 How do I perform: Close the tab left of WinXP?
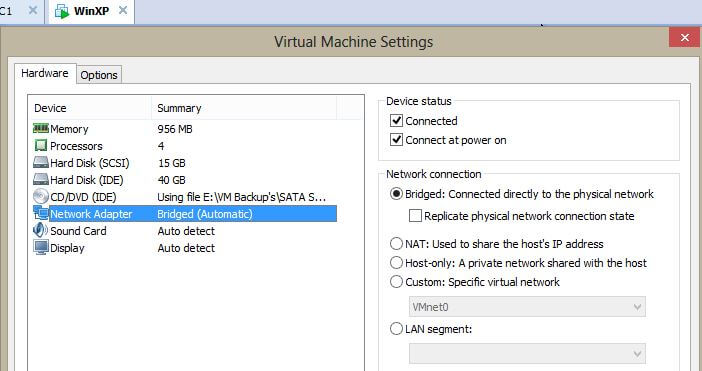(33, 11)
